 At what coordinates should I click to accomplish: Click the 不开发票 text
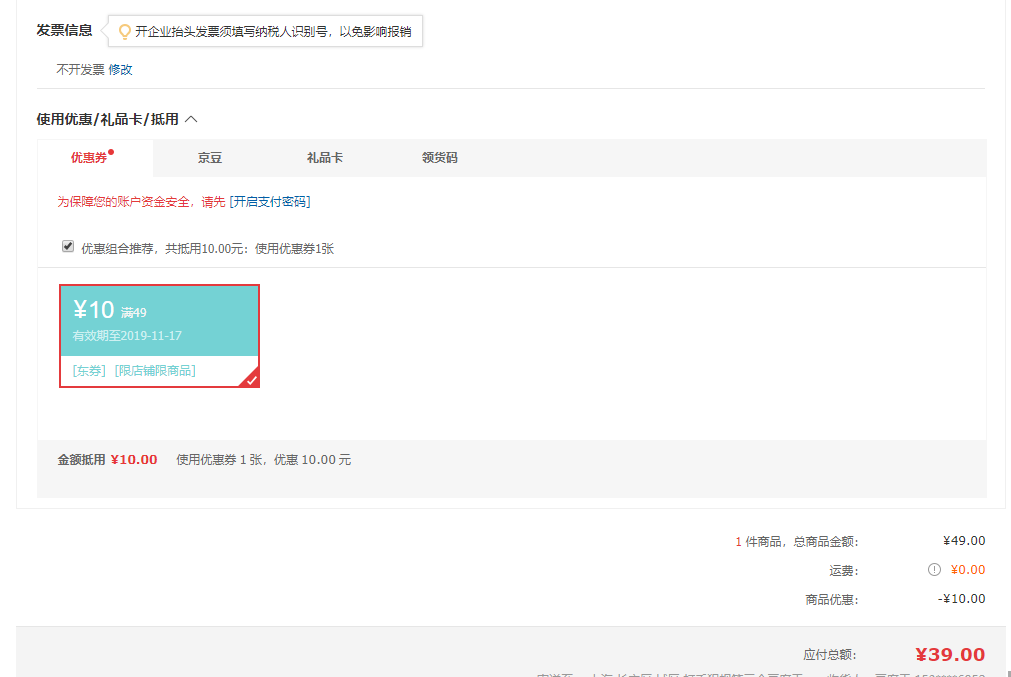click(80, 70)
